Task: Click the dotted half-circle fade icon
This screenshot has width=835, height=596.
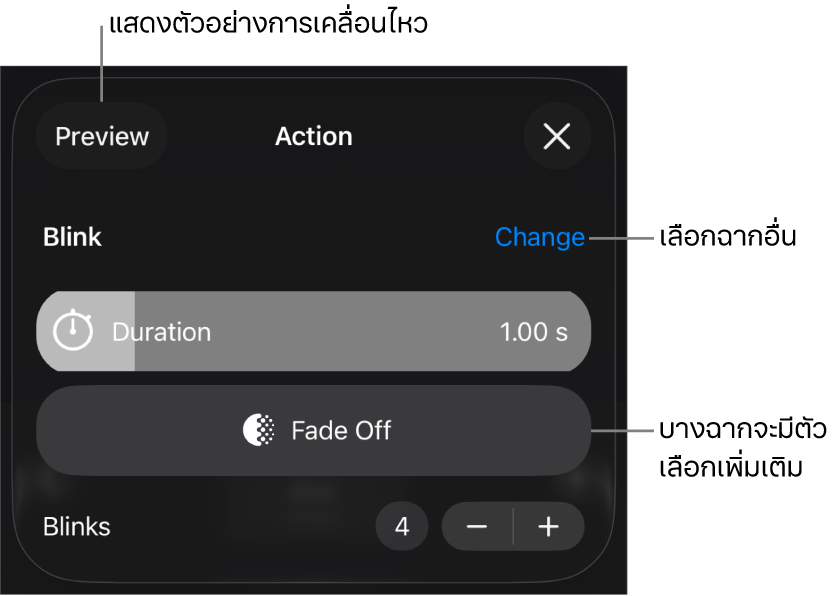Action: coord(259,430)
